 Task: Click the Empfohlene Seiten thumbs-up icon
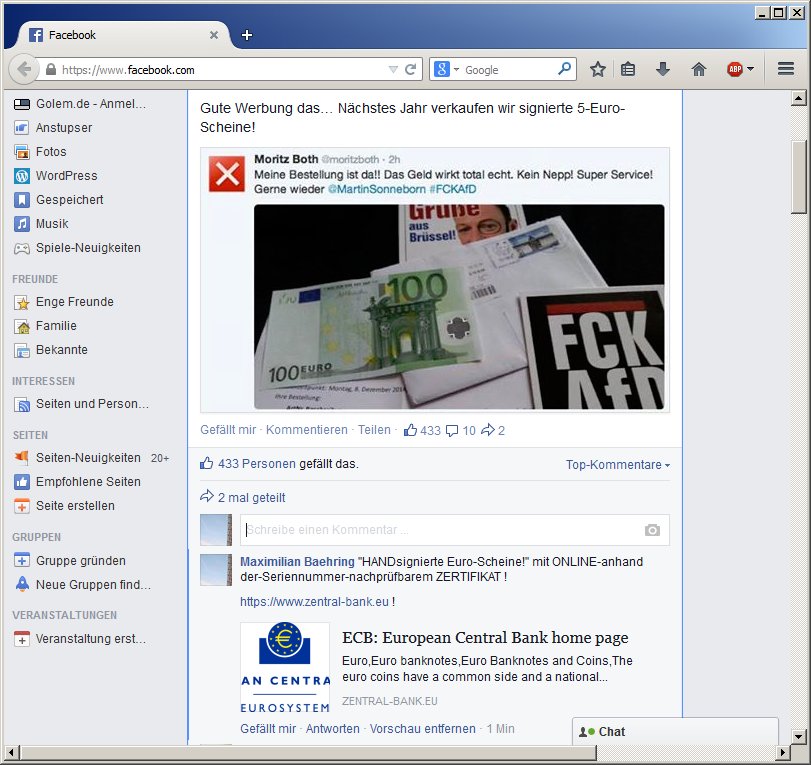pos(22,482)
